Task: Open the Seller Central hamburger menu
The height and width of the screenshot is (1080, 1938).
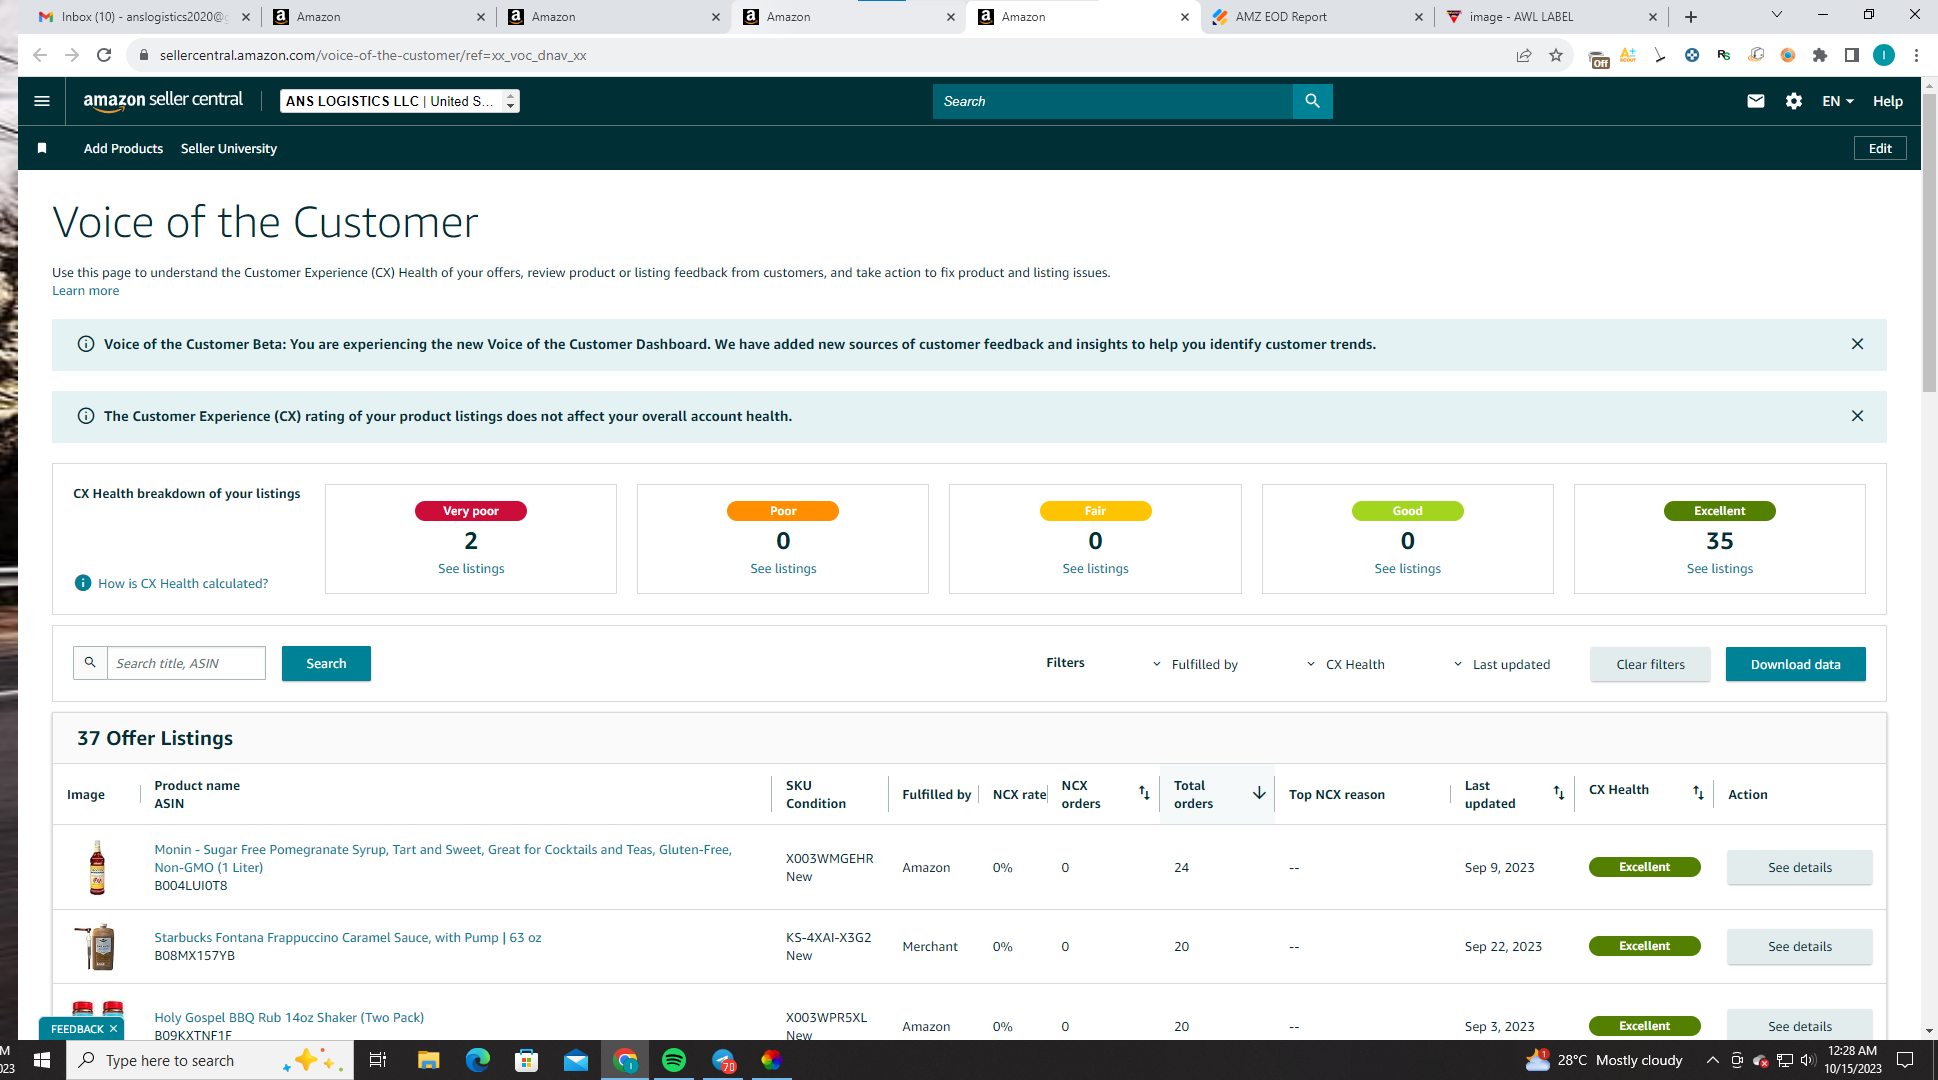Action: (x=42, y=101)
